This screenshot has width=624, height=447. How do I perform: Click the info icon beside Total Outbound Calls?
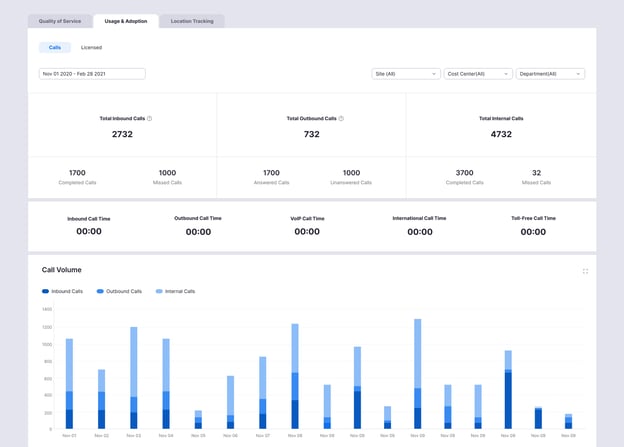pos(341,118)
